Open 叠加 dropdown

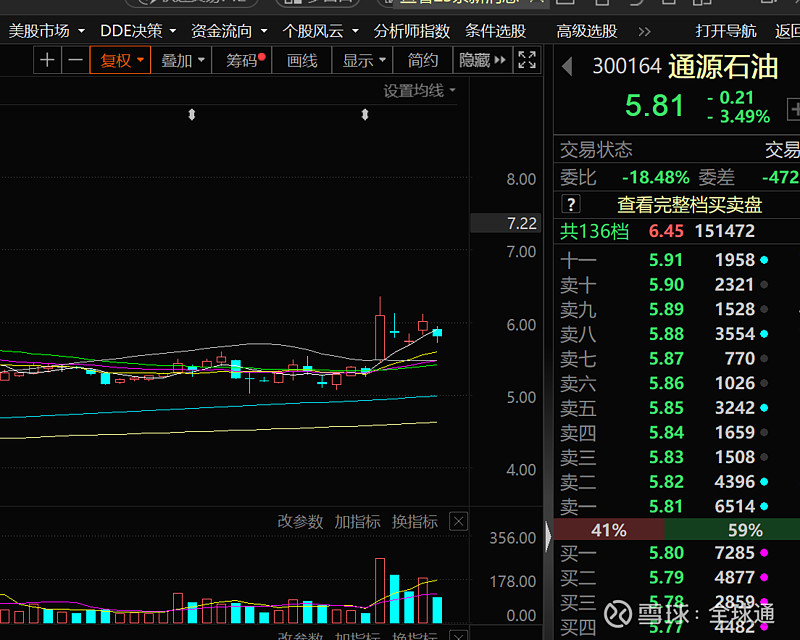tap(182, 60)
